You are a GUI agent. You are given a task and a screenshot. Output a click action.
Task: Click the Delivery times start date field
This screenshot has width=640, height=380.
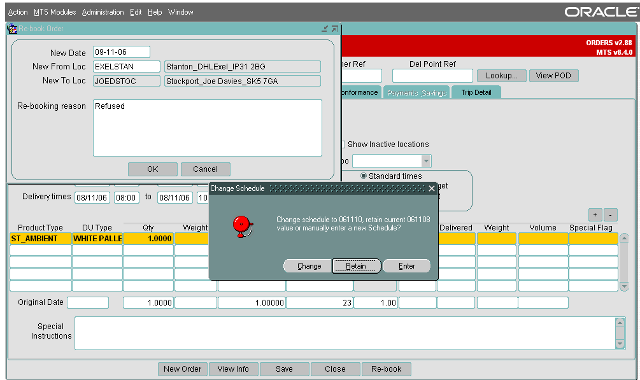(92, 198)
